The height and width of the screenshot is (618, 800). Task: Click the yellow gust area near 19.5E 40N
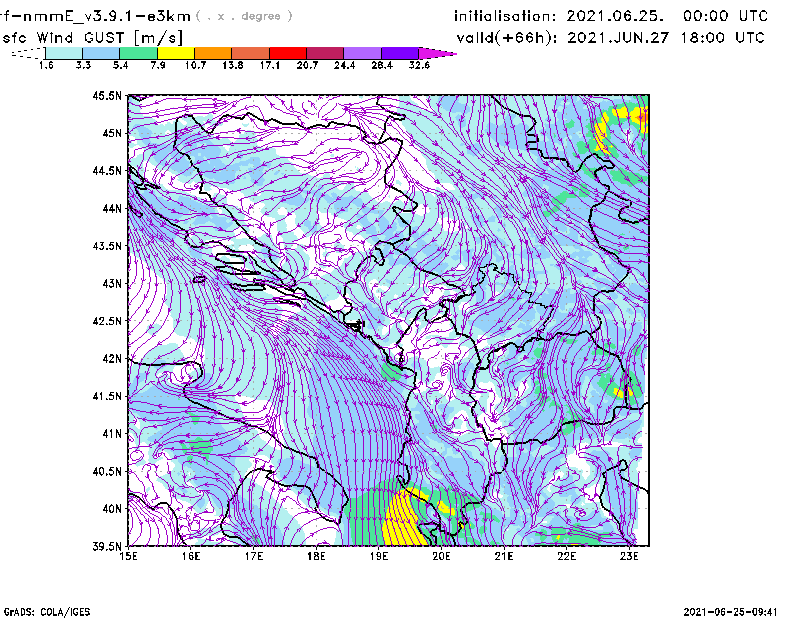click(403, 521)
